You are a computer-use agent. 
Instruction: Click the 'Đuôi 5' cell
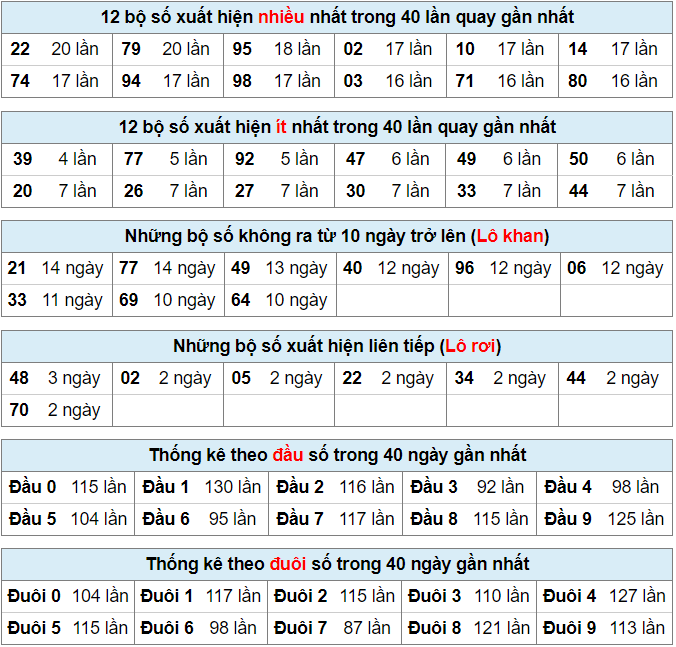click(68, 628)
